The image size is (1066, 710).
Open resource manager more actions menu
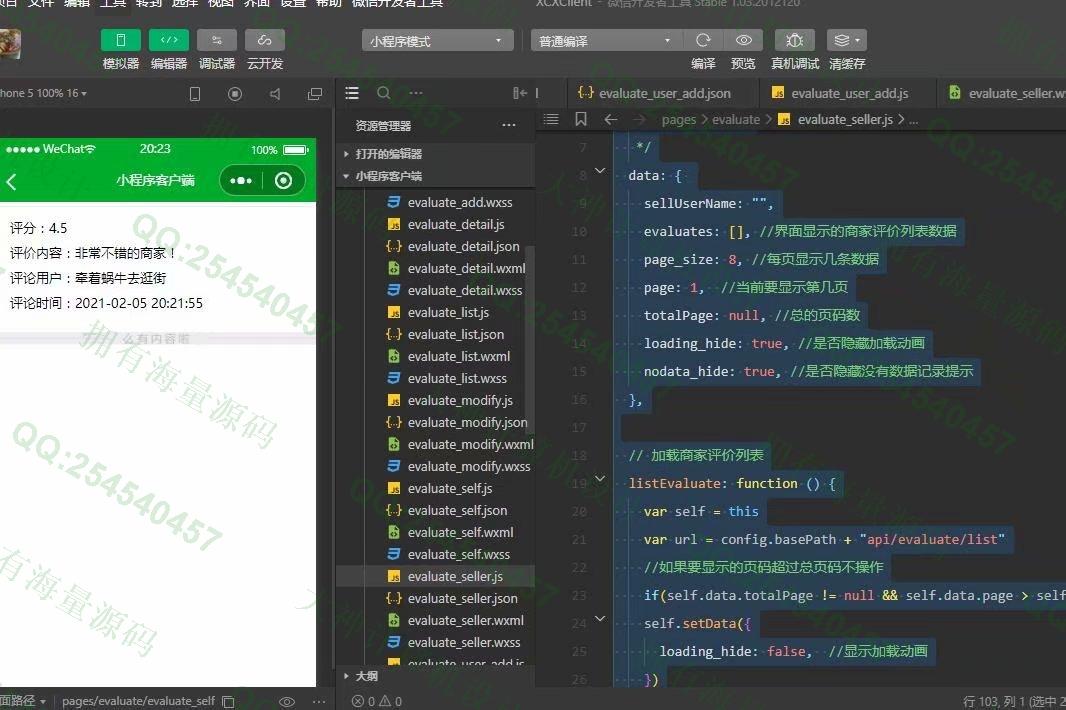(509, 125)
